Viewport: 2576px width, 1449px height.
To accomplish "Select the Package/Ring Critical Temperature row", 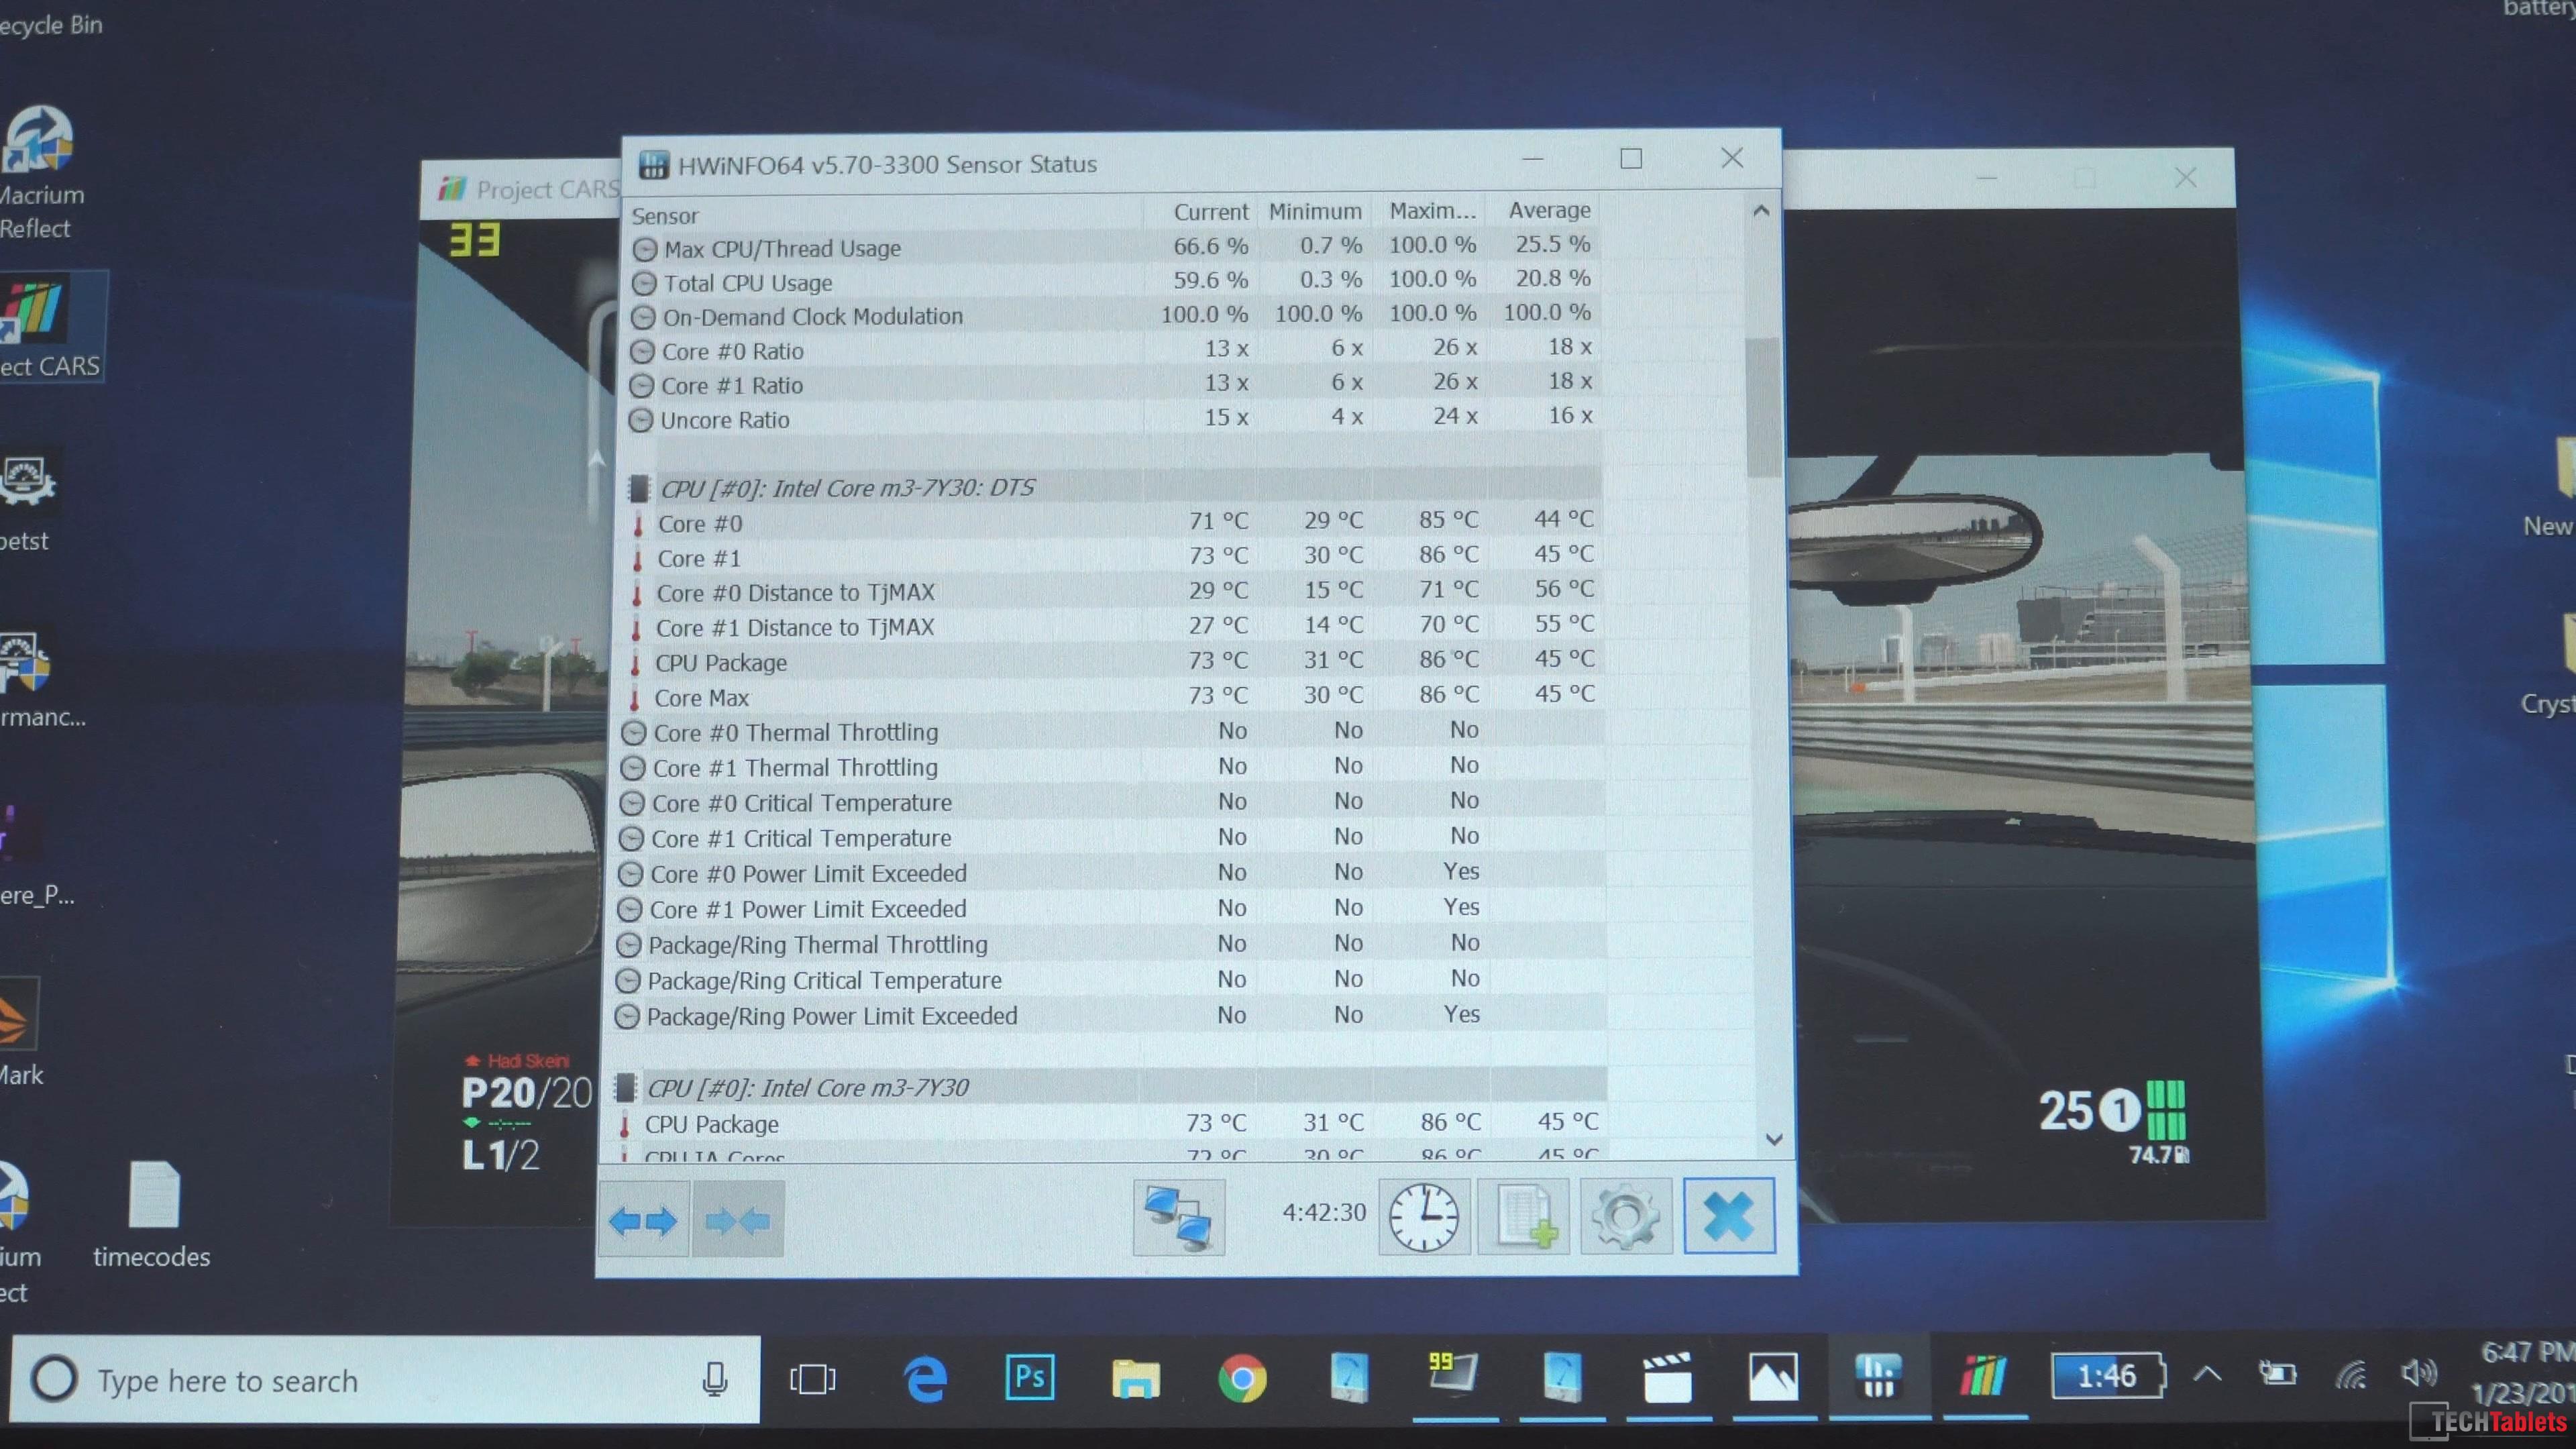I will click(x=1111, y=979).
